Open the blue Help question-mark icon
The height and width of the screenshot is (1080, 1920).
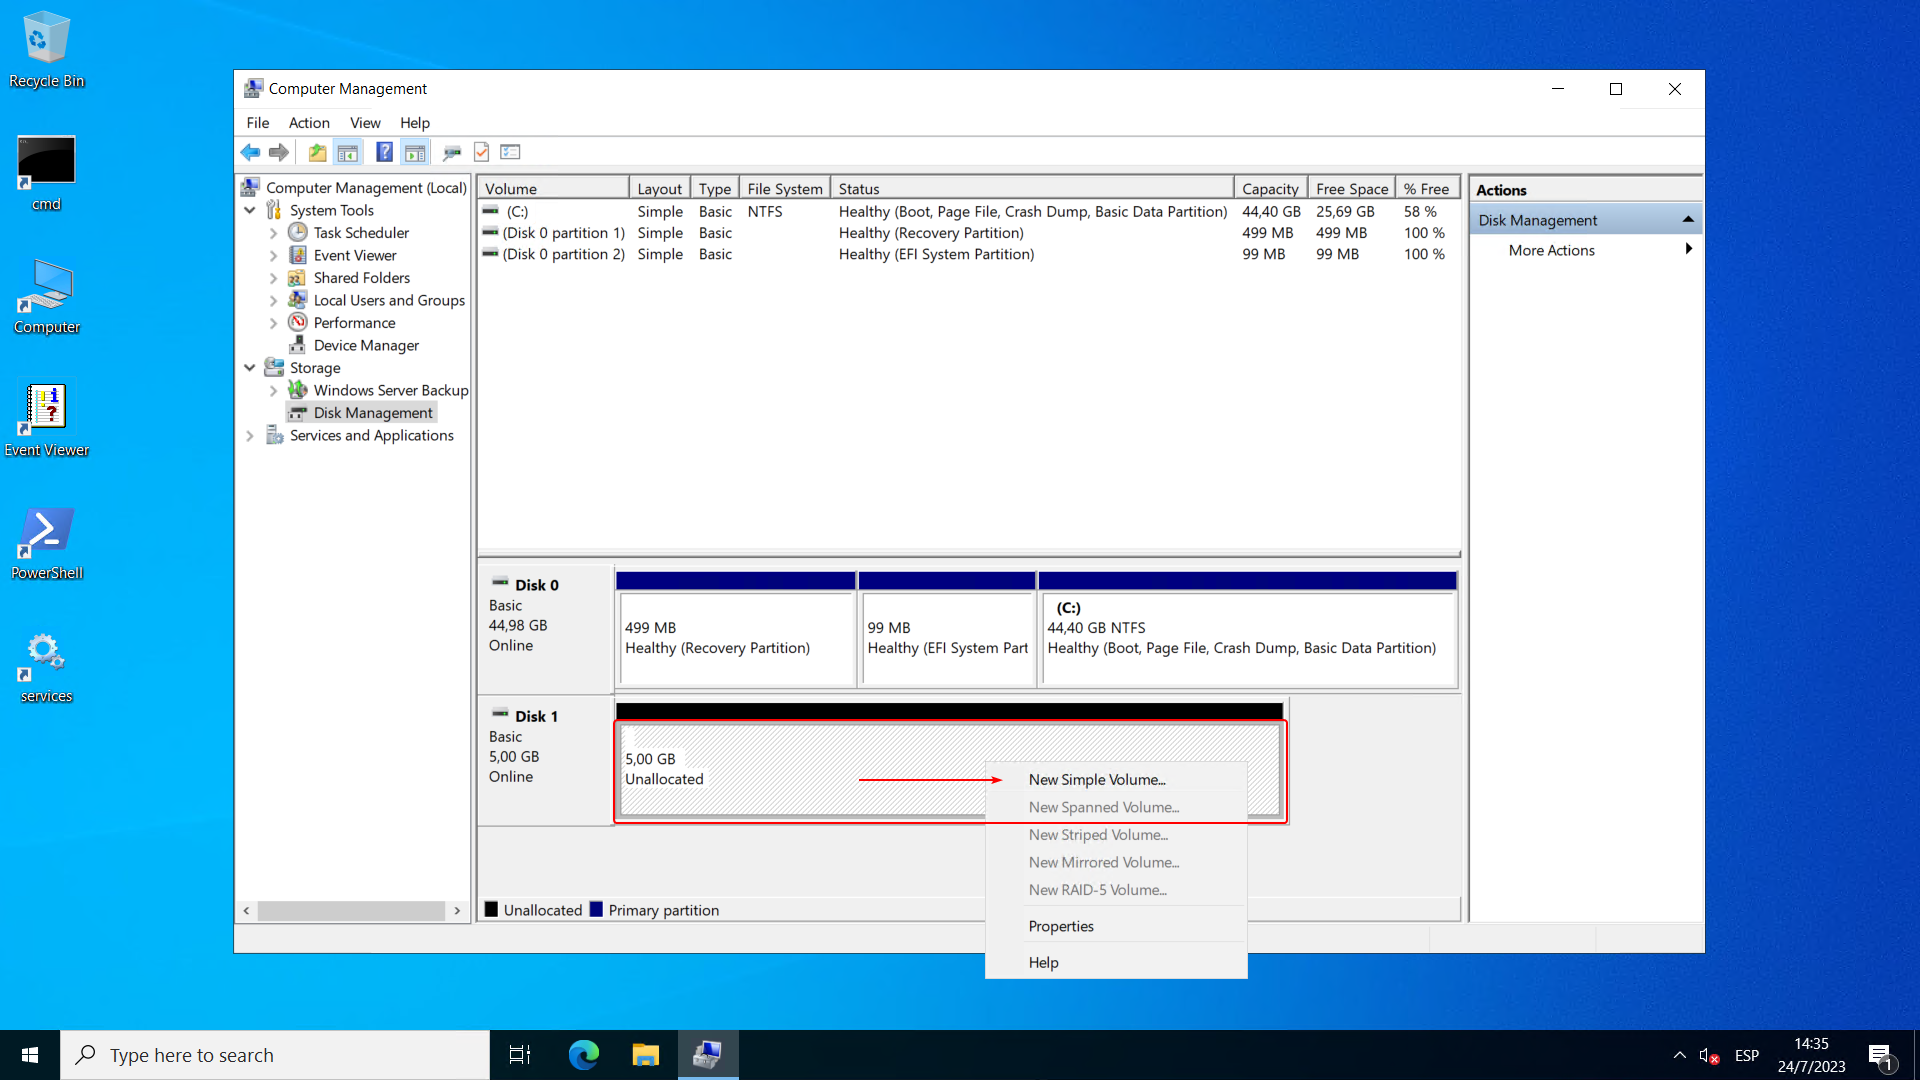pyautogui.click(x=384, y=152)
